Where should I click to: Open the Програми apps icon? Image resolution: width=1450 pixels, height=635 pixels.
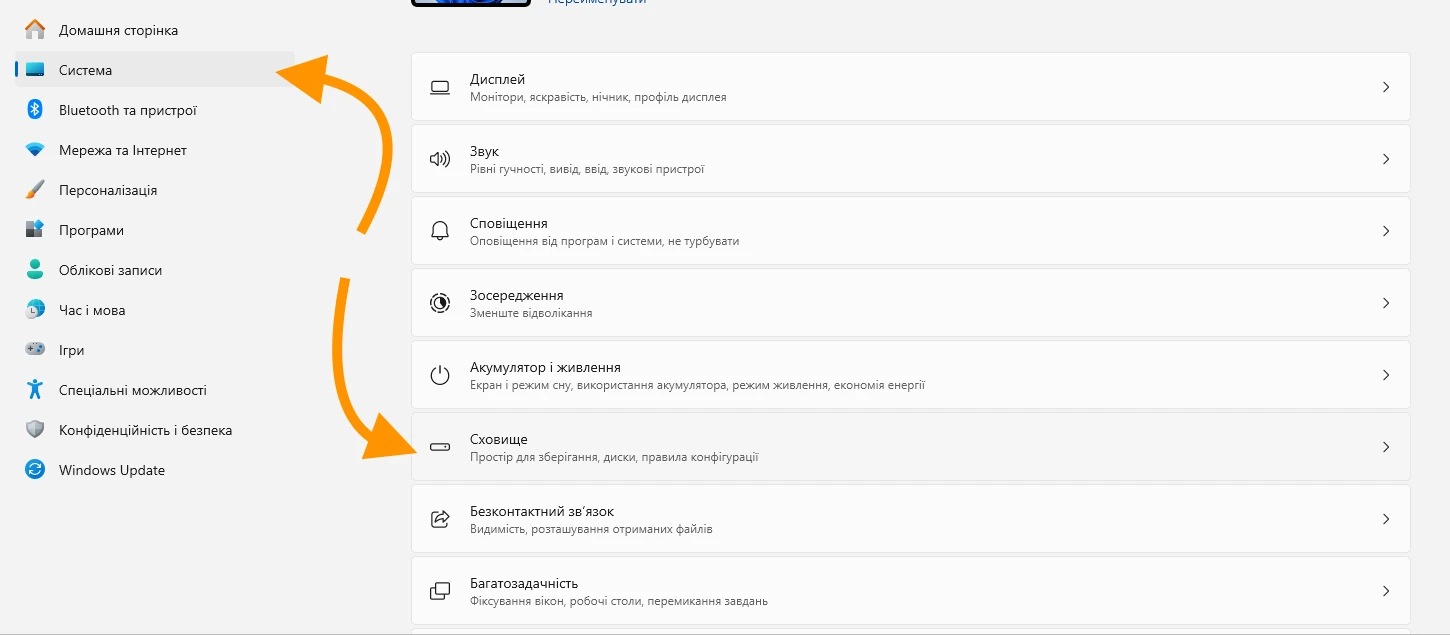click(35, 230)
